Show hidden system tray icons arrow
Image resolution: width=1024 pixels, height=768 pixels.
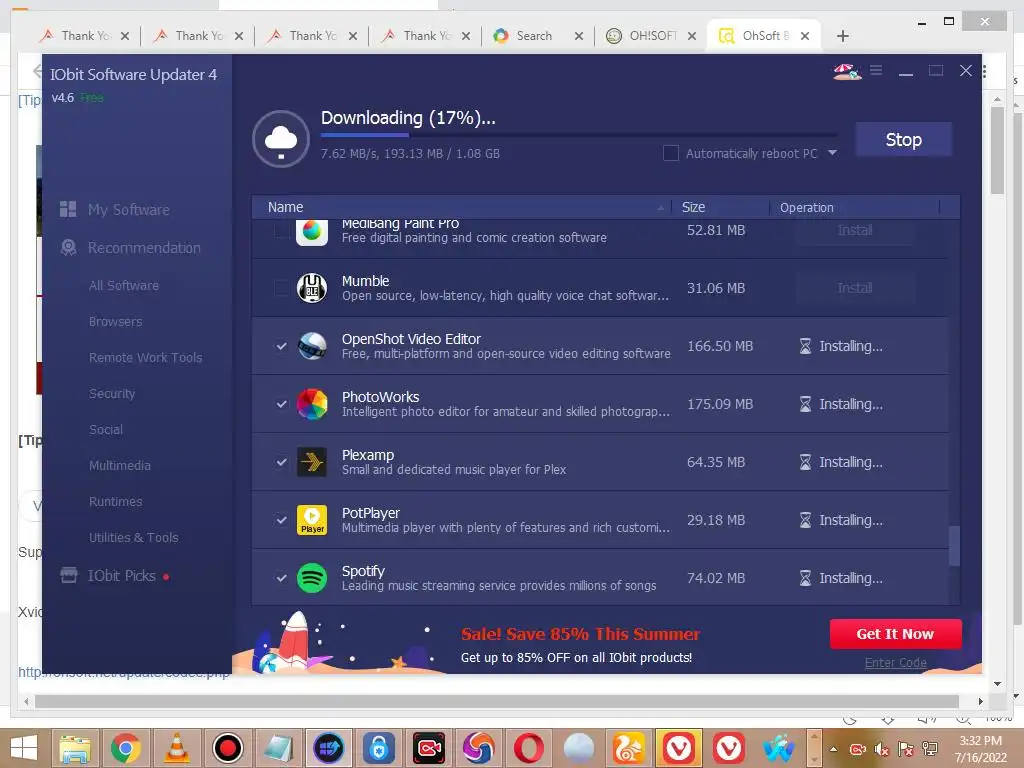[x=834, y=749]
